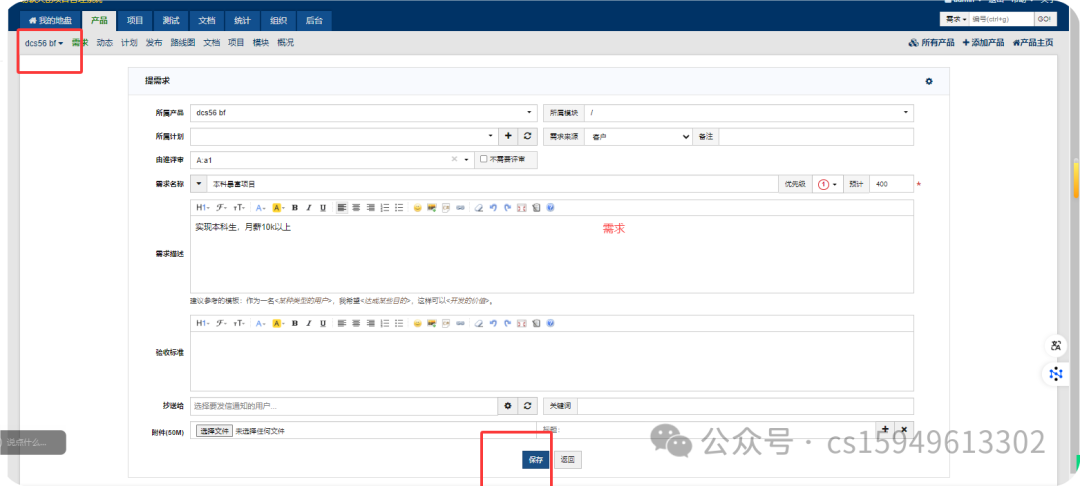Open 产品主页 link

1032,43
